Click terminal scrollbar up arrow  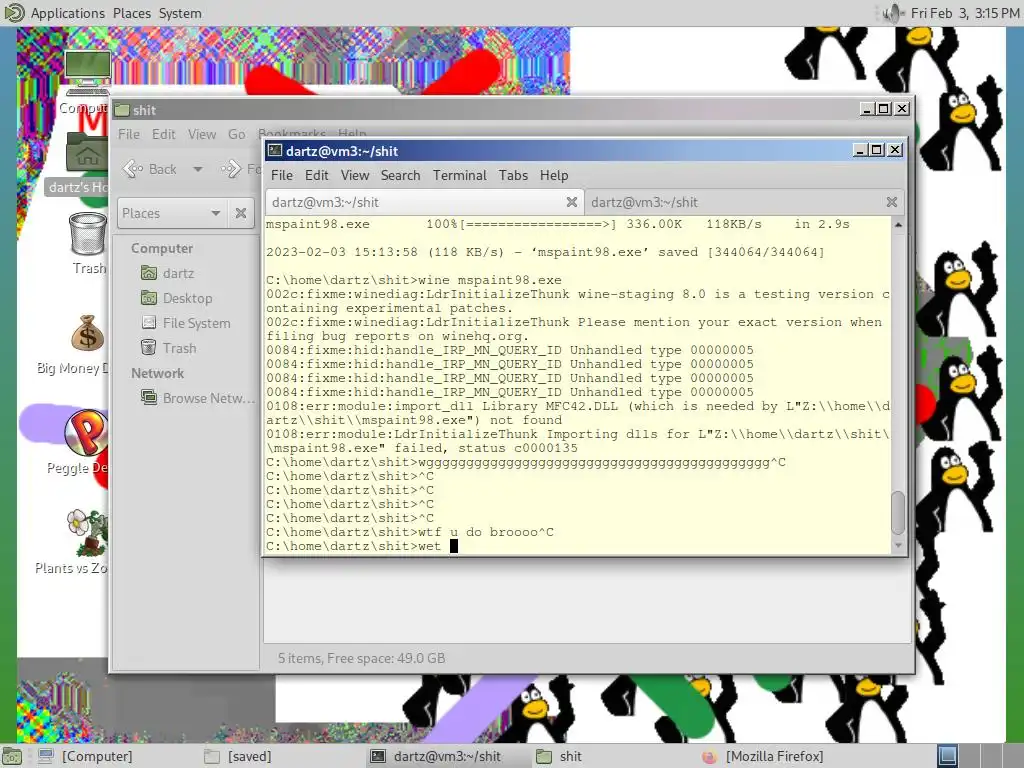tap(899, 225)
